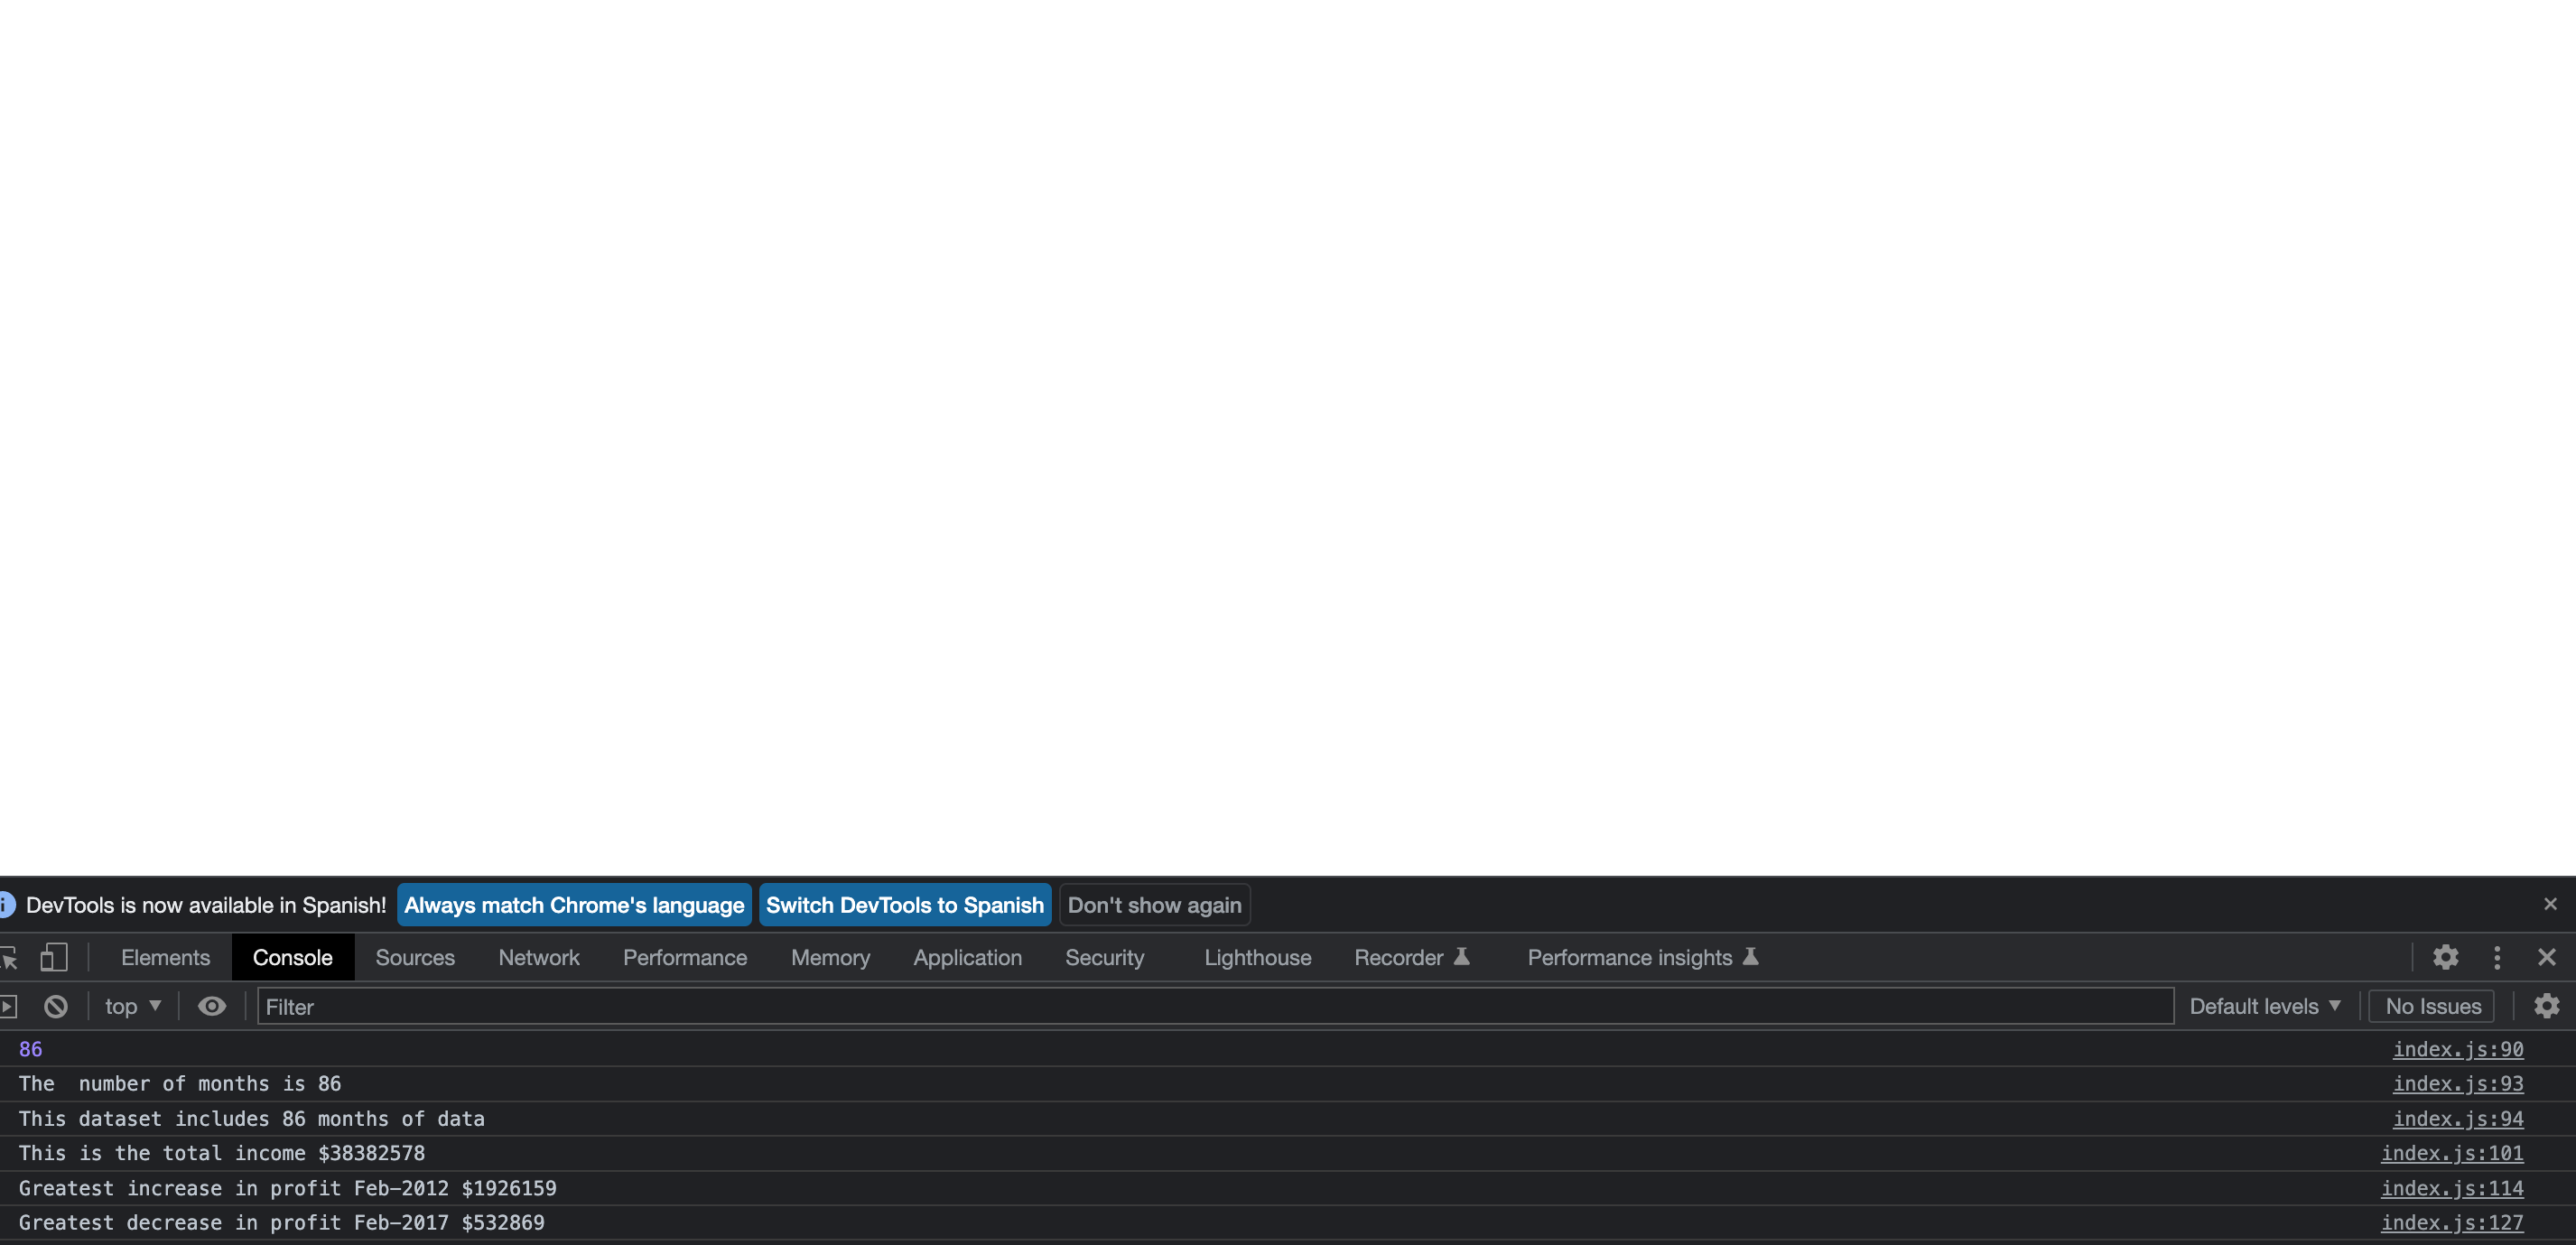Expand the 86 logged value entry
The height and width of the screenshot is (1245, 2576).
click(30, 1049)
